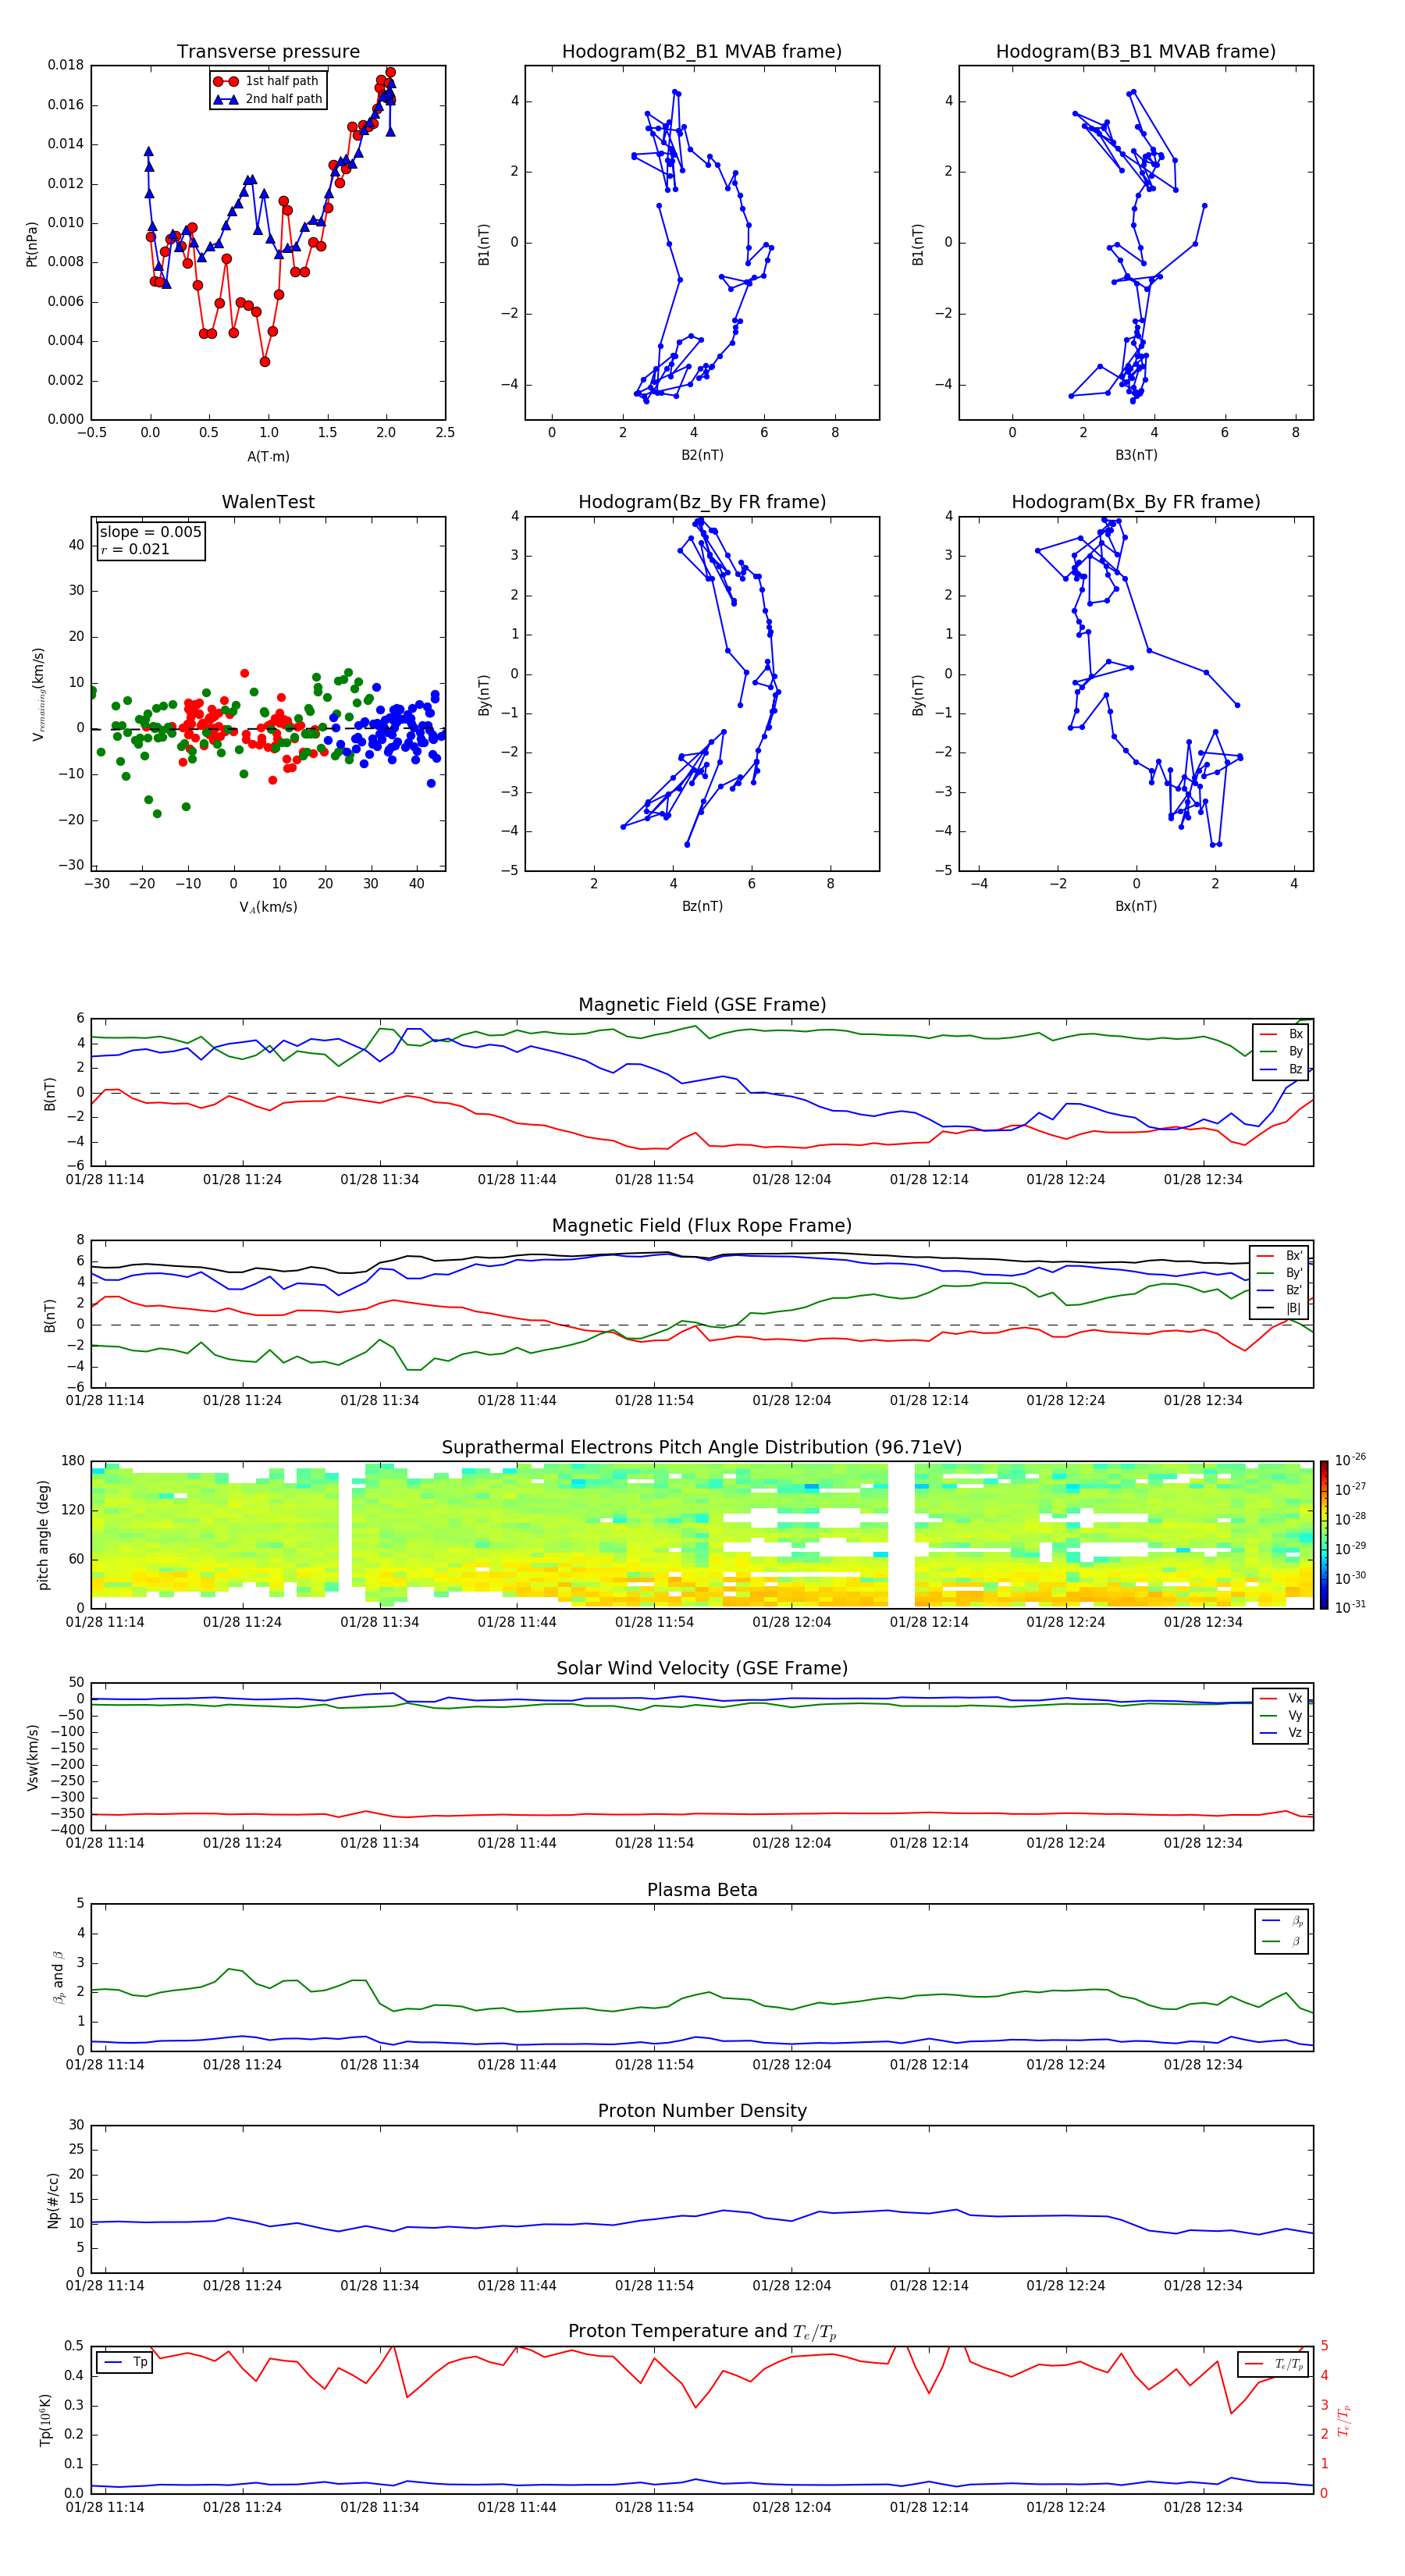Click the "Np(#/cc)" y-axis label

click(53, 2200)
